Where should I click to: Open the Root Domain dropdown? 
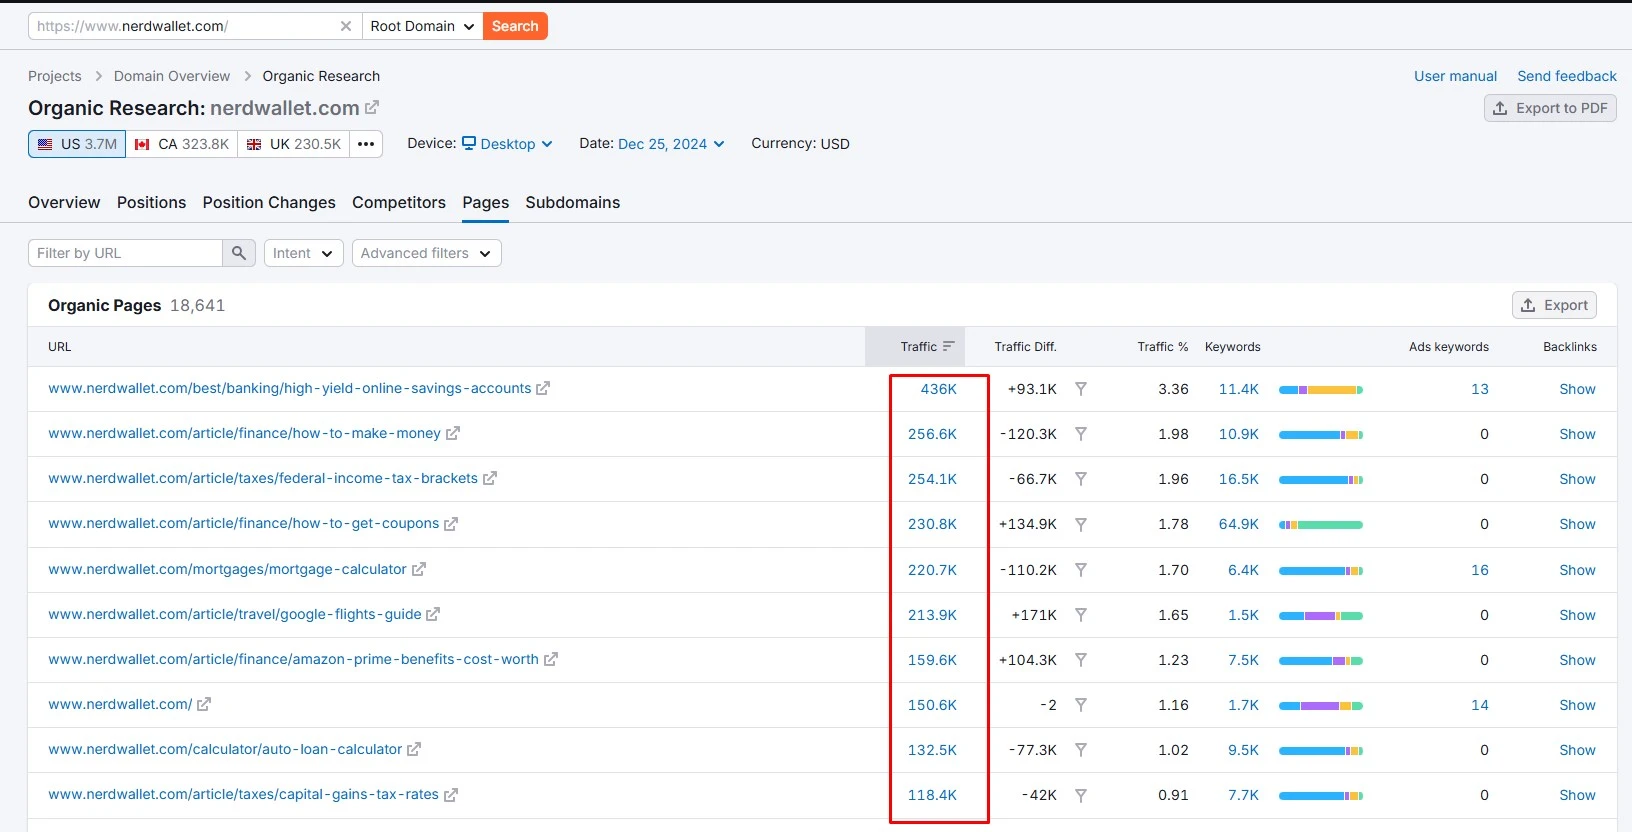[422, 26]
